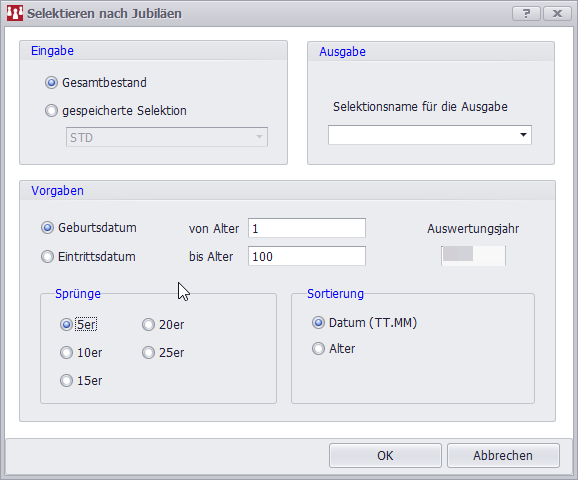Expand the Selektionsname für die Ausgabe dropdown
Viewport: 578px width, 480px height.
pos(430,135)
